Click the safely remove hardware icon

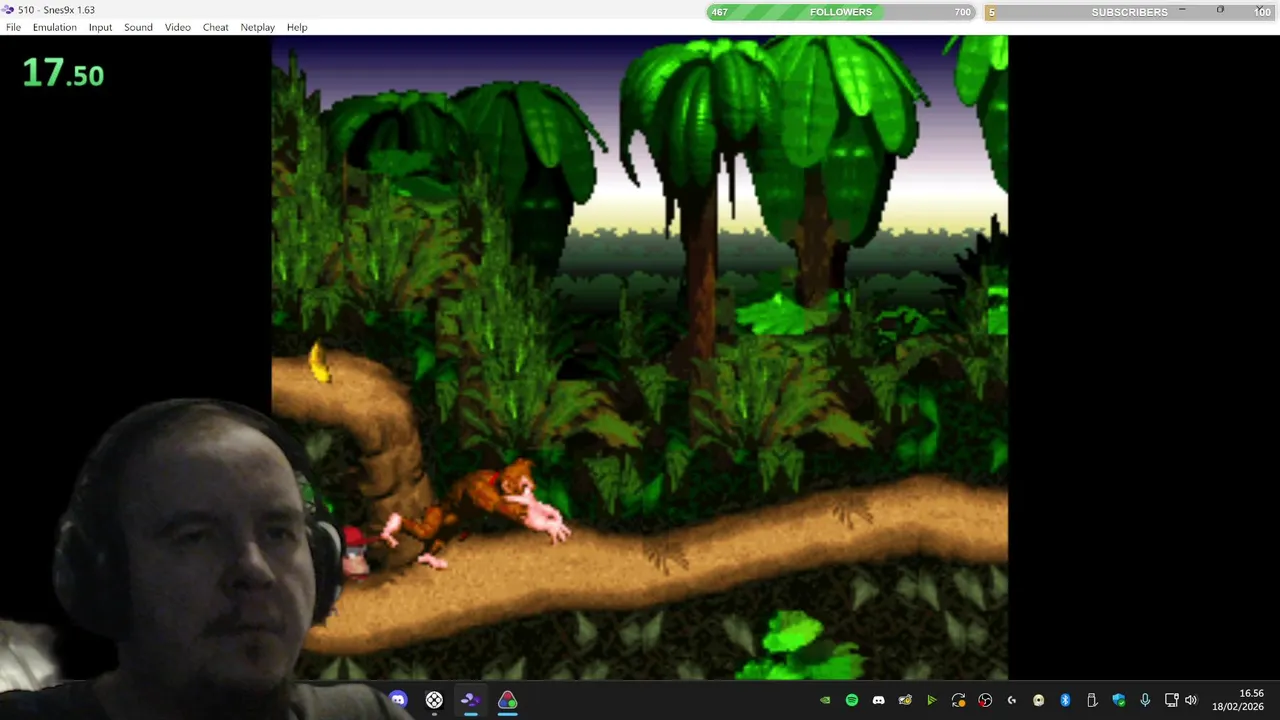pos(1092,700)
